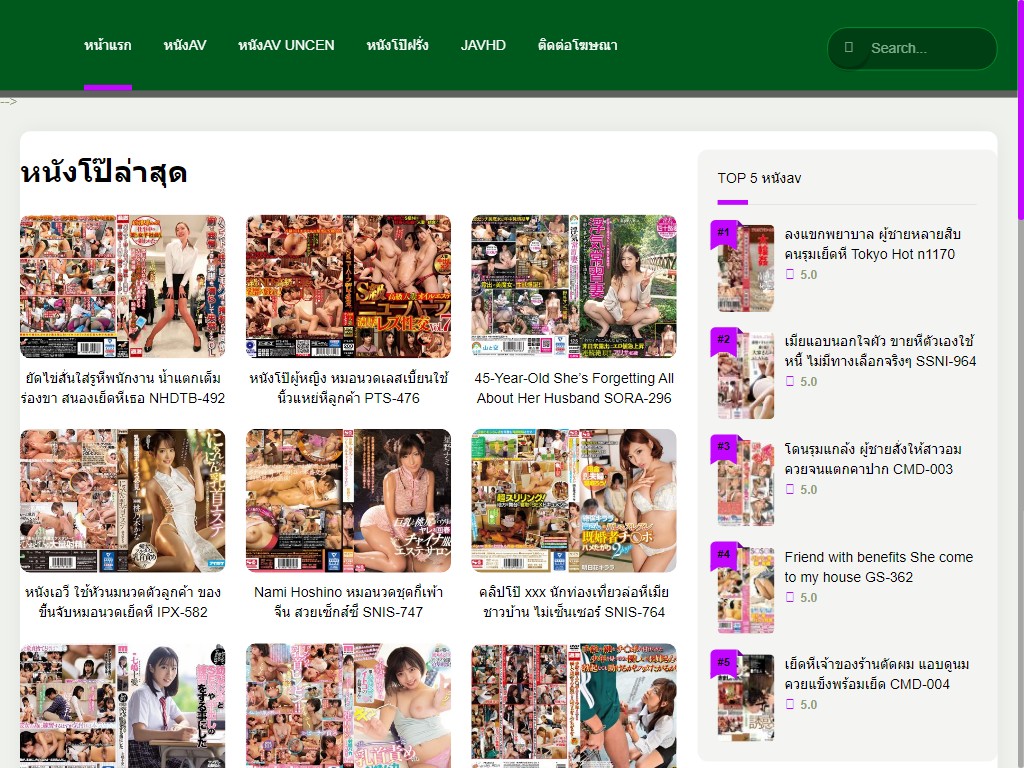Open the ติดต่อโฆษณา contact page
The image size is (1024, 768).
click(x=577, y=45)
